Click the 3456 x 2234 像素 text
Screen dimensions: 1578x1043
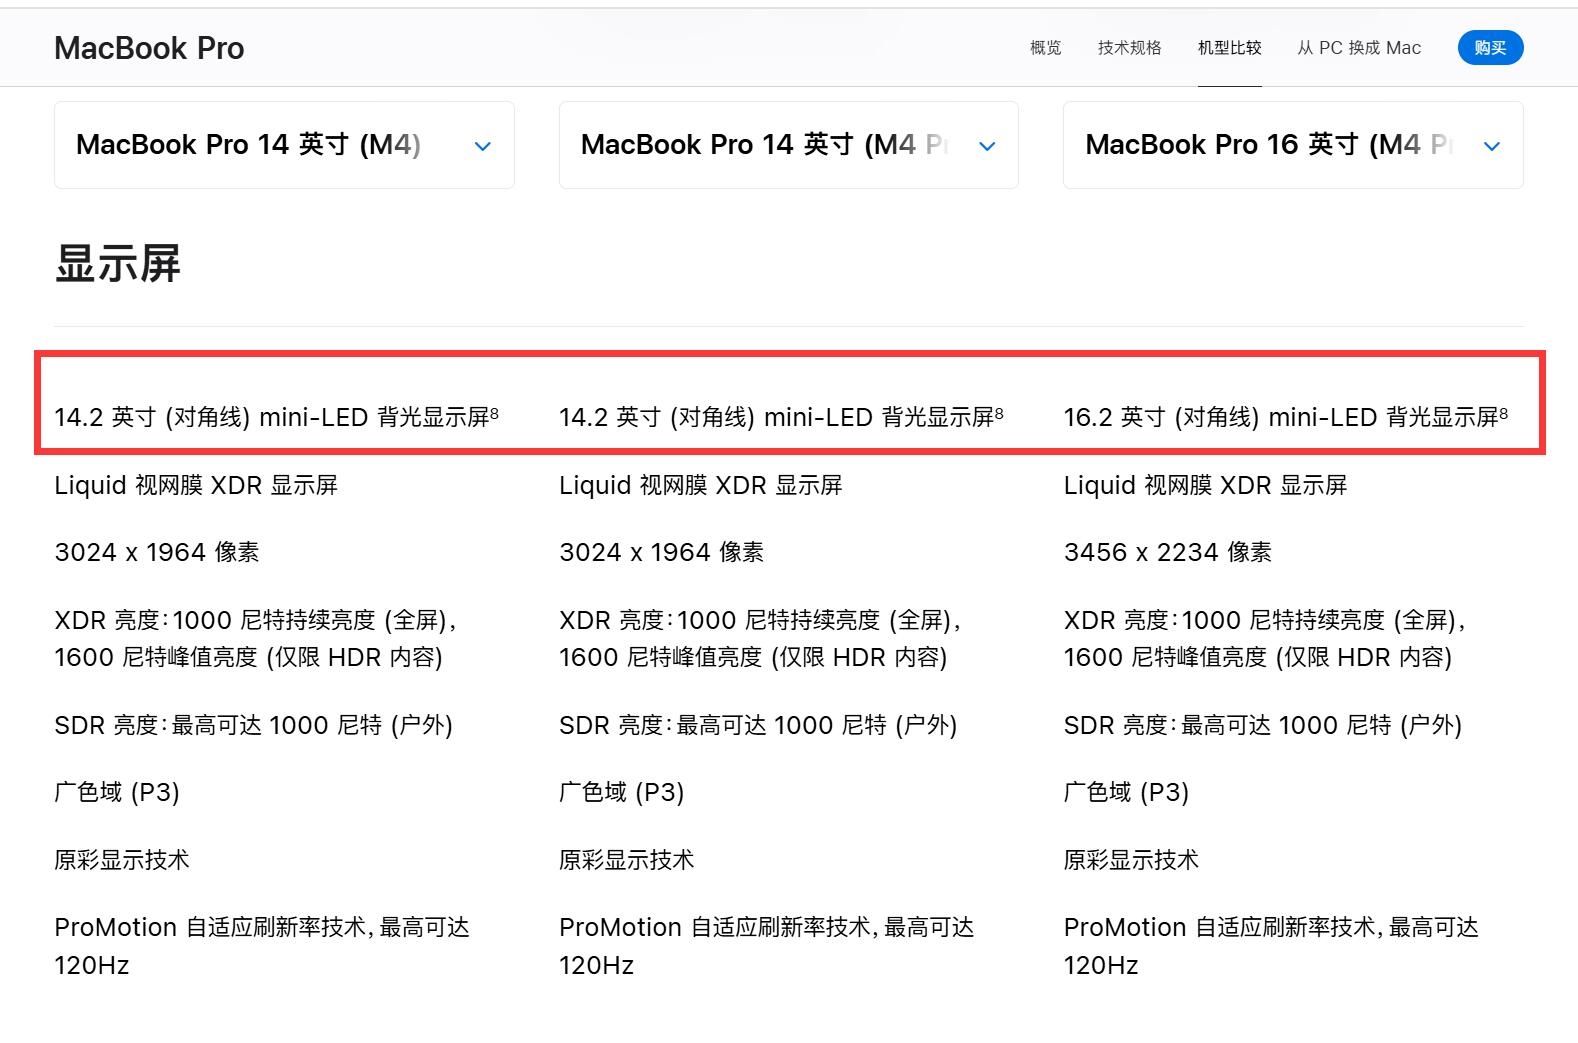pos(1168,552)
